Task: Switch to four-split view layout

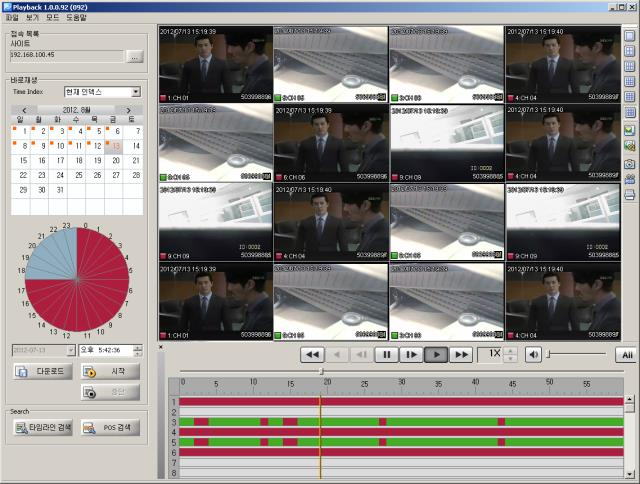Action: [629, 51]
